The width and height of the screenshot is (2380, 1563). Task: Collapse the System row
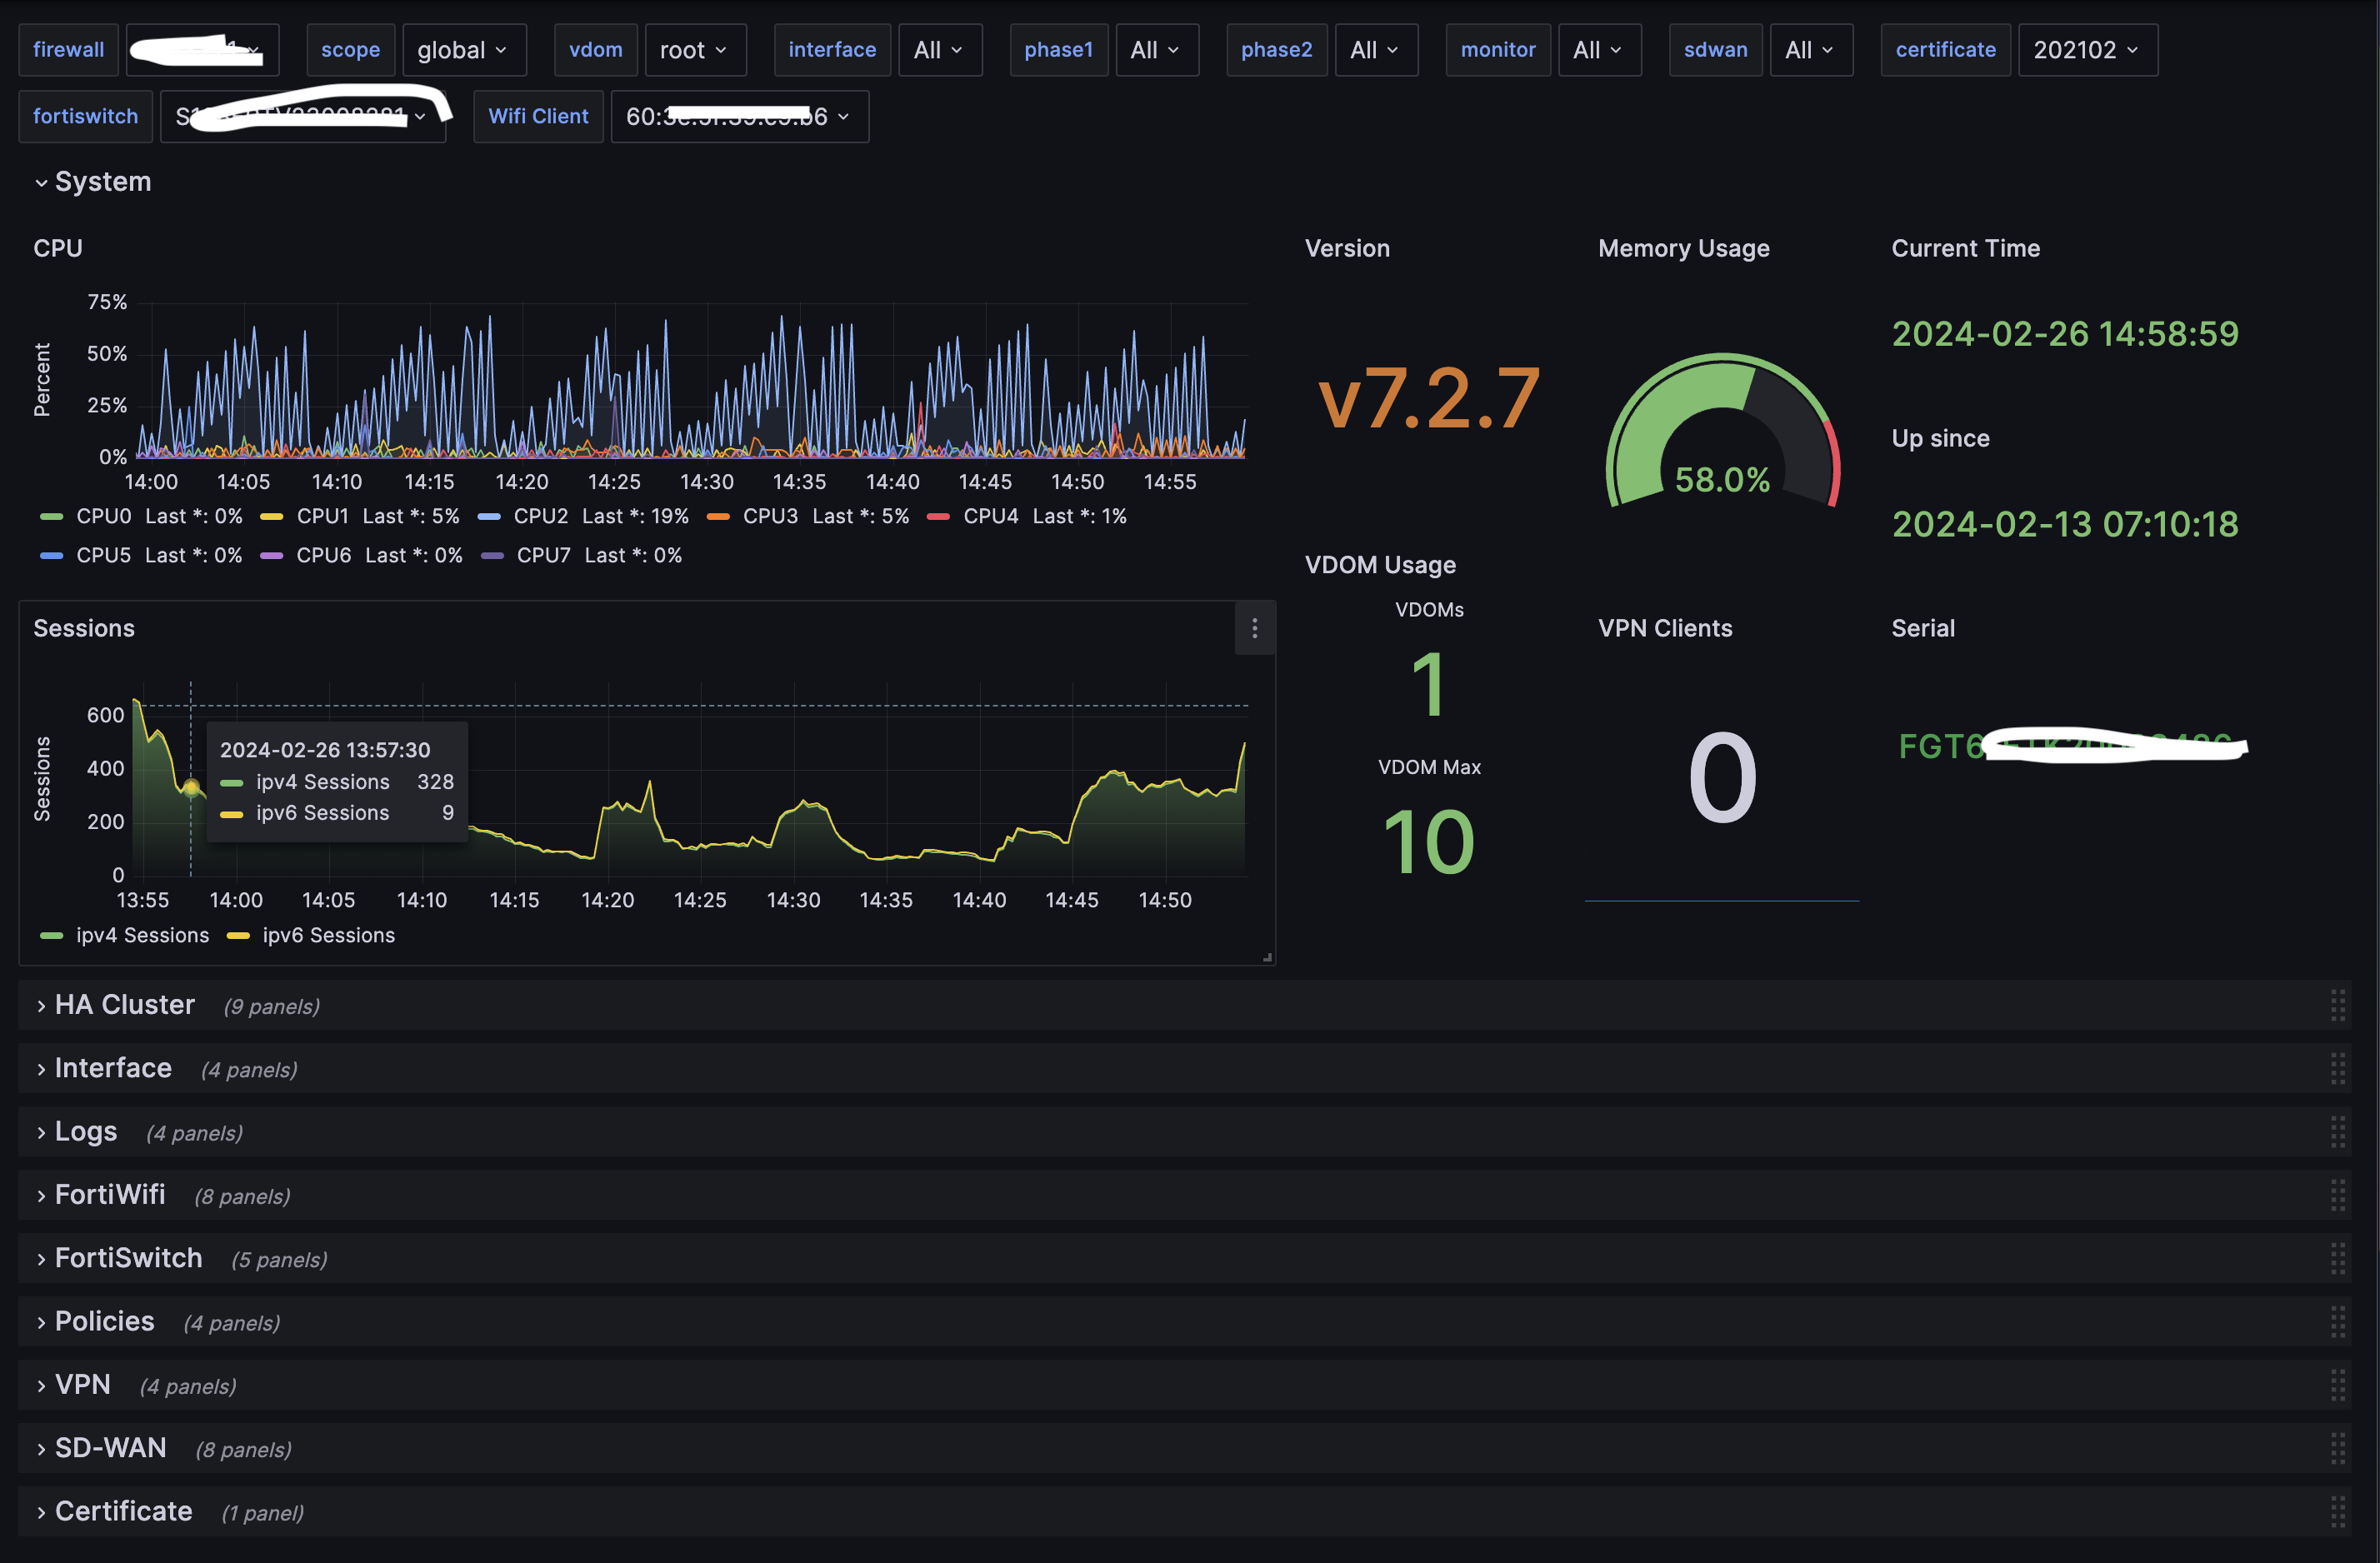click(x=102, y=182)
